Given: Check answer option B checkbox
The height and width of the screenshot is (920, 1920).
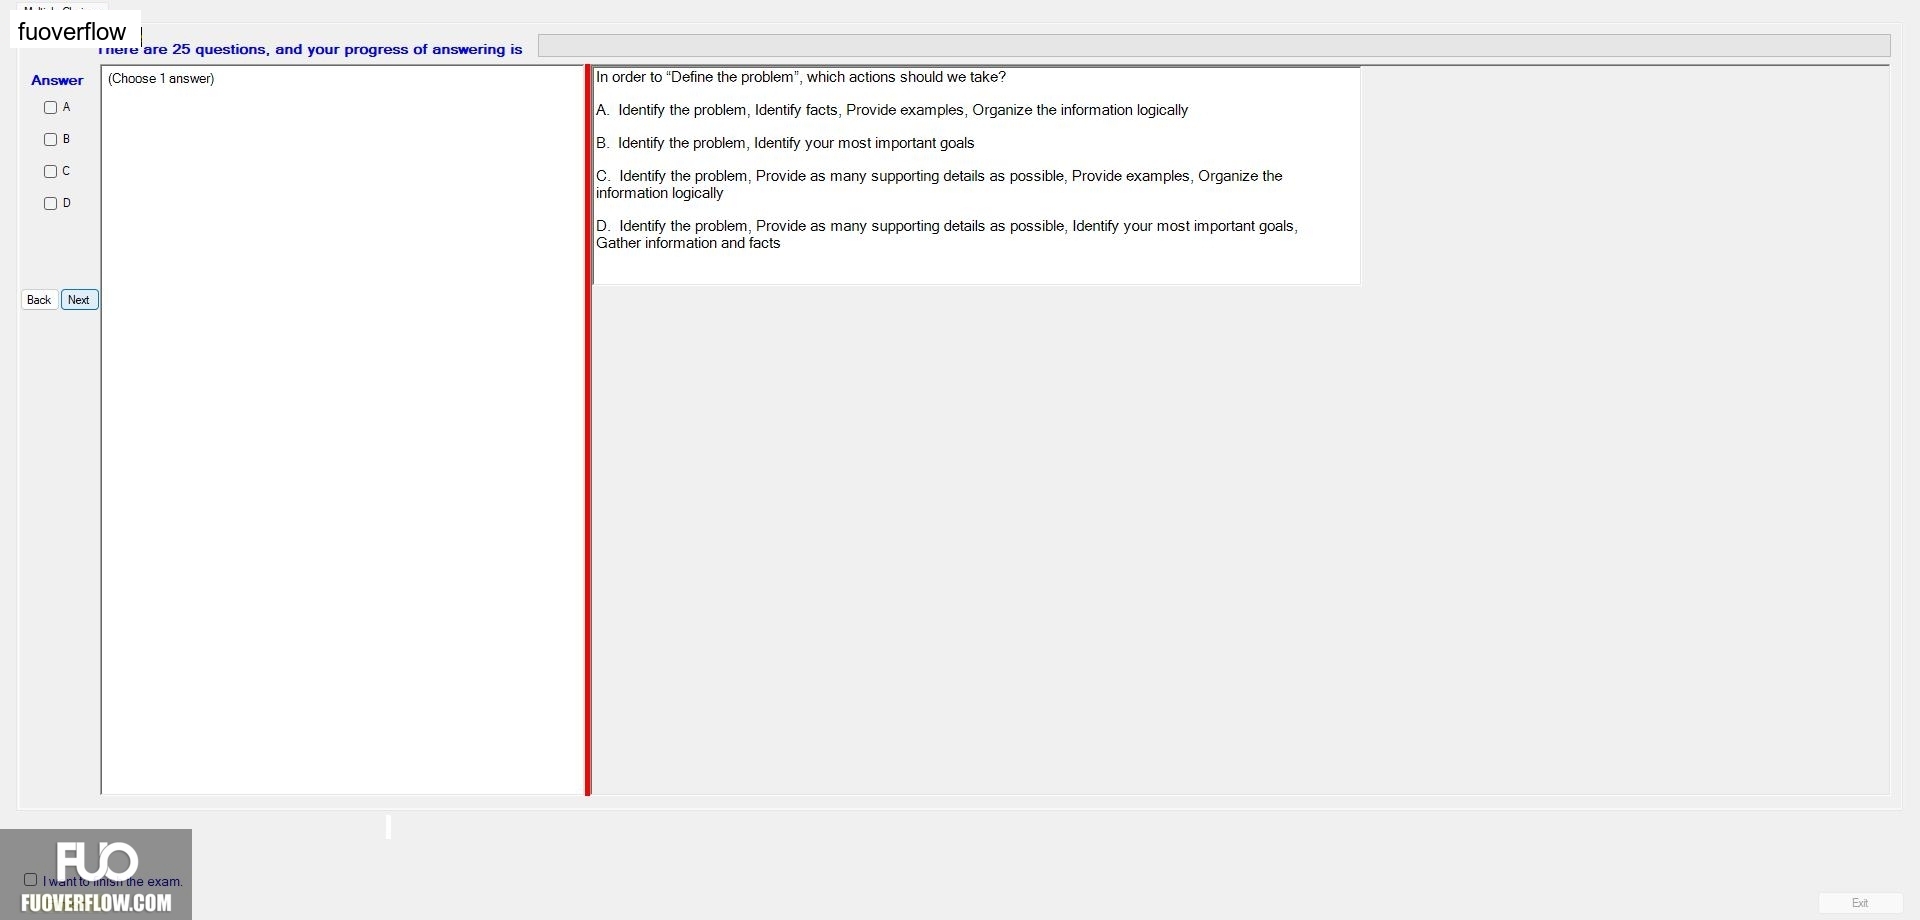Looking at the screenshot, I should pos(50,139).
